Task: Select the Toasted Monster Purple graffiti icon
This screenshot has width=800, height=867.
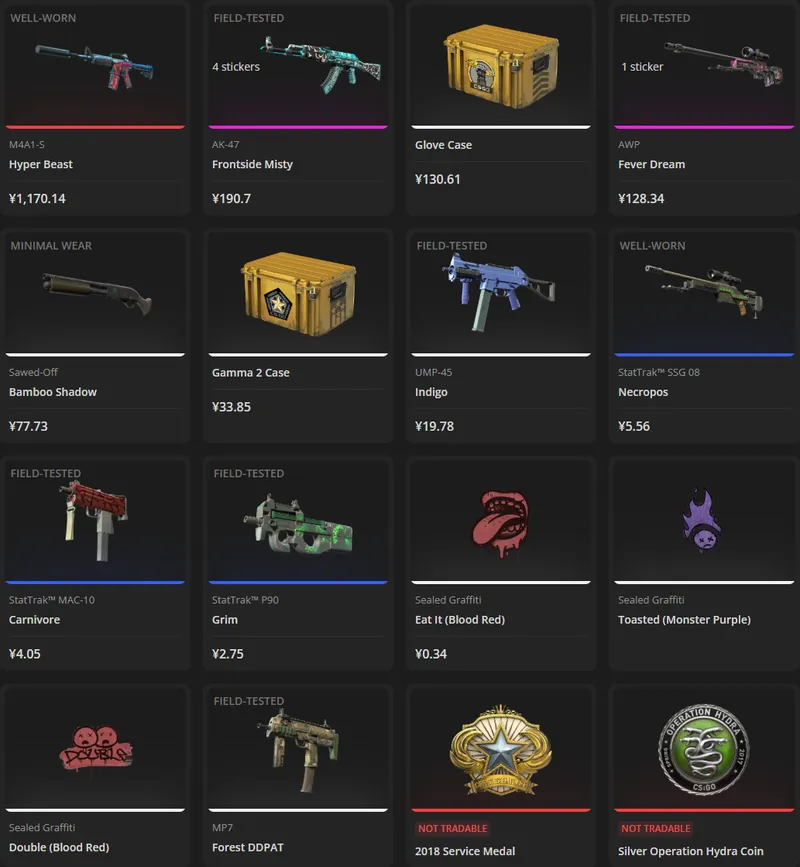Action: (x=702, y=520)
